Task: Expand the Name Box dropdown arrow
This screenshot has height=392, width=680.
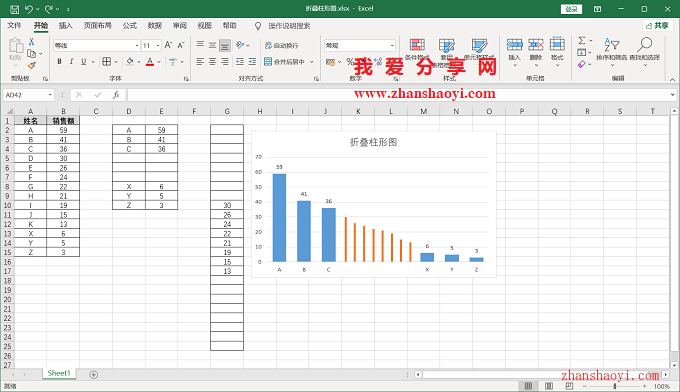Action: click(x=50, y=95)
